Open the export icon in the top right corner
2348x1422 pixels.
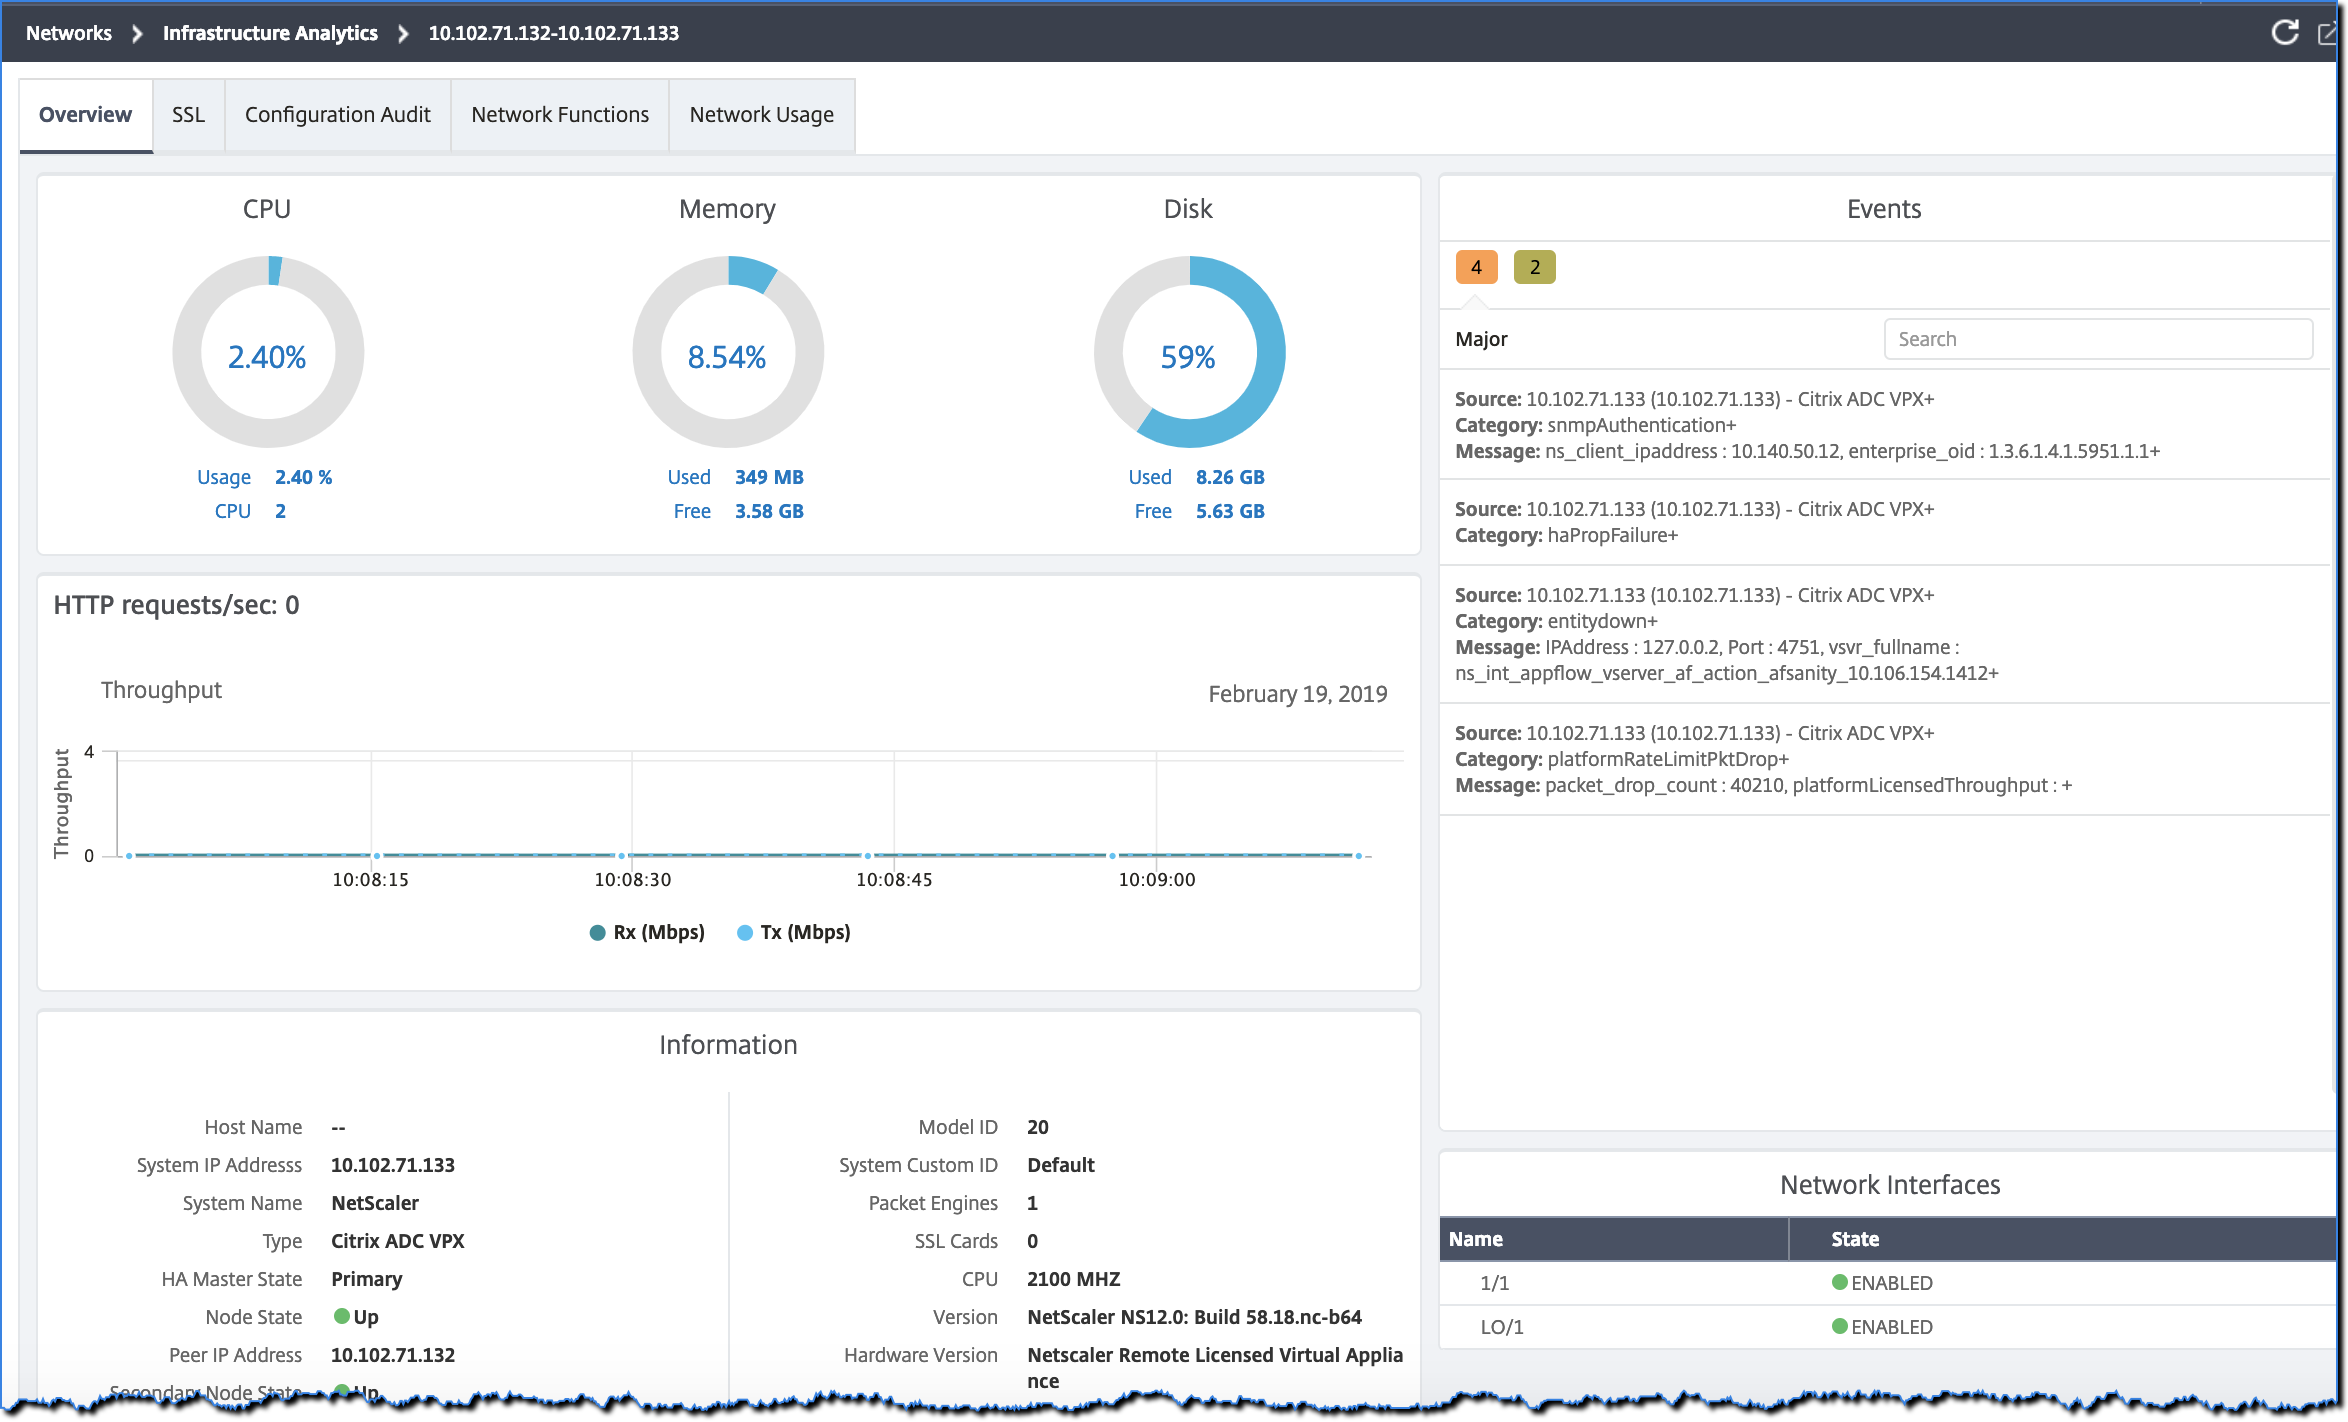[x=2326, y=34]
